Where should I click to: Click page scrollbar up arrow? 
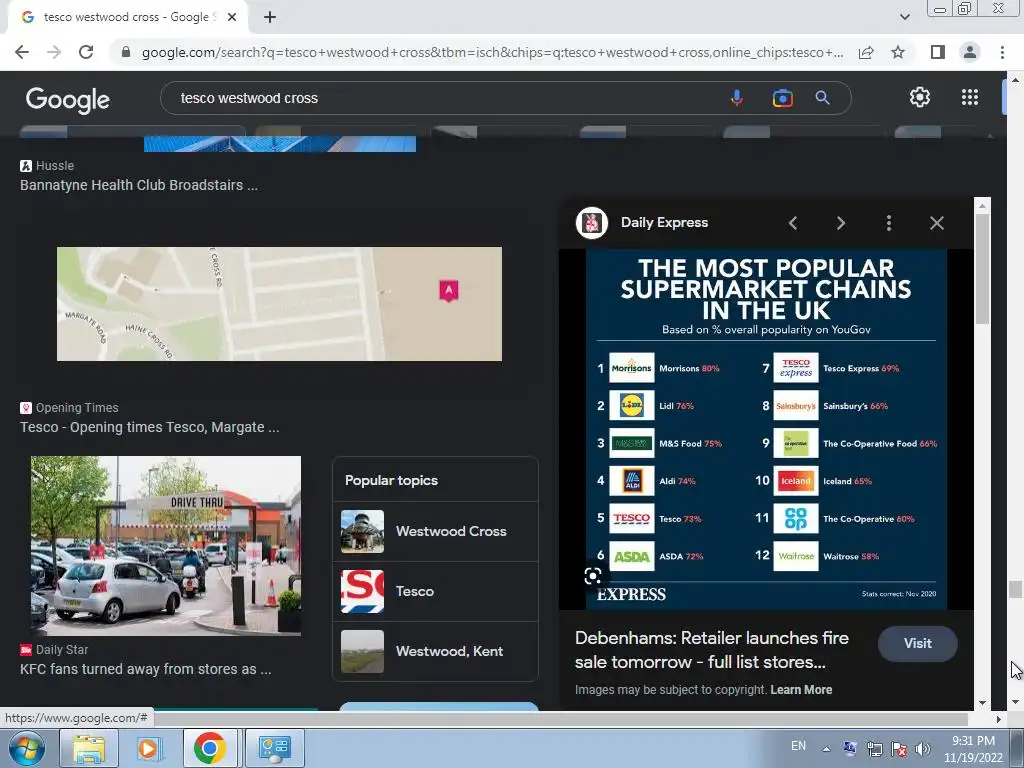pyautogui.click(x=1015, y=80)
